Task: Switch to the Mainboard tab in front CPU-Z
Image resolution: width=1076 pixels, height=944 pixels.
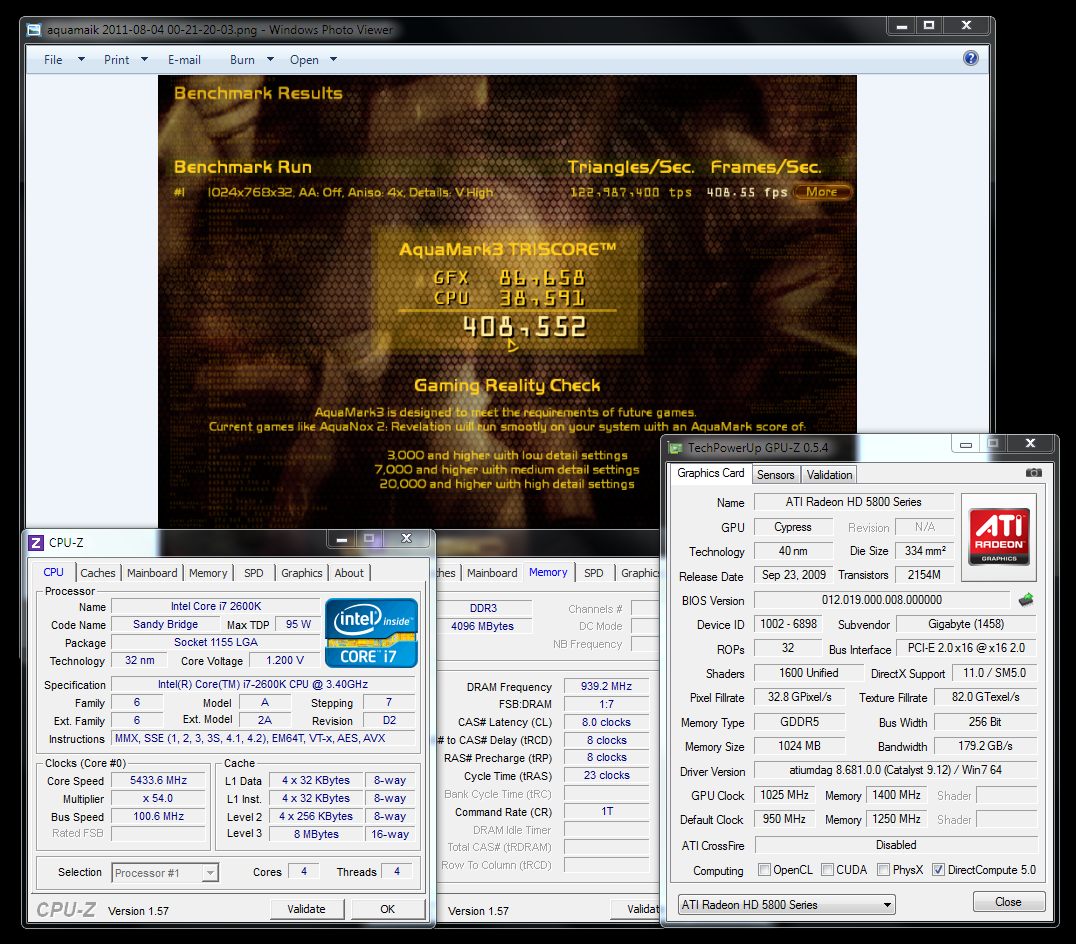Action: (x=152, y=573)
